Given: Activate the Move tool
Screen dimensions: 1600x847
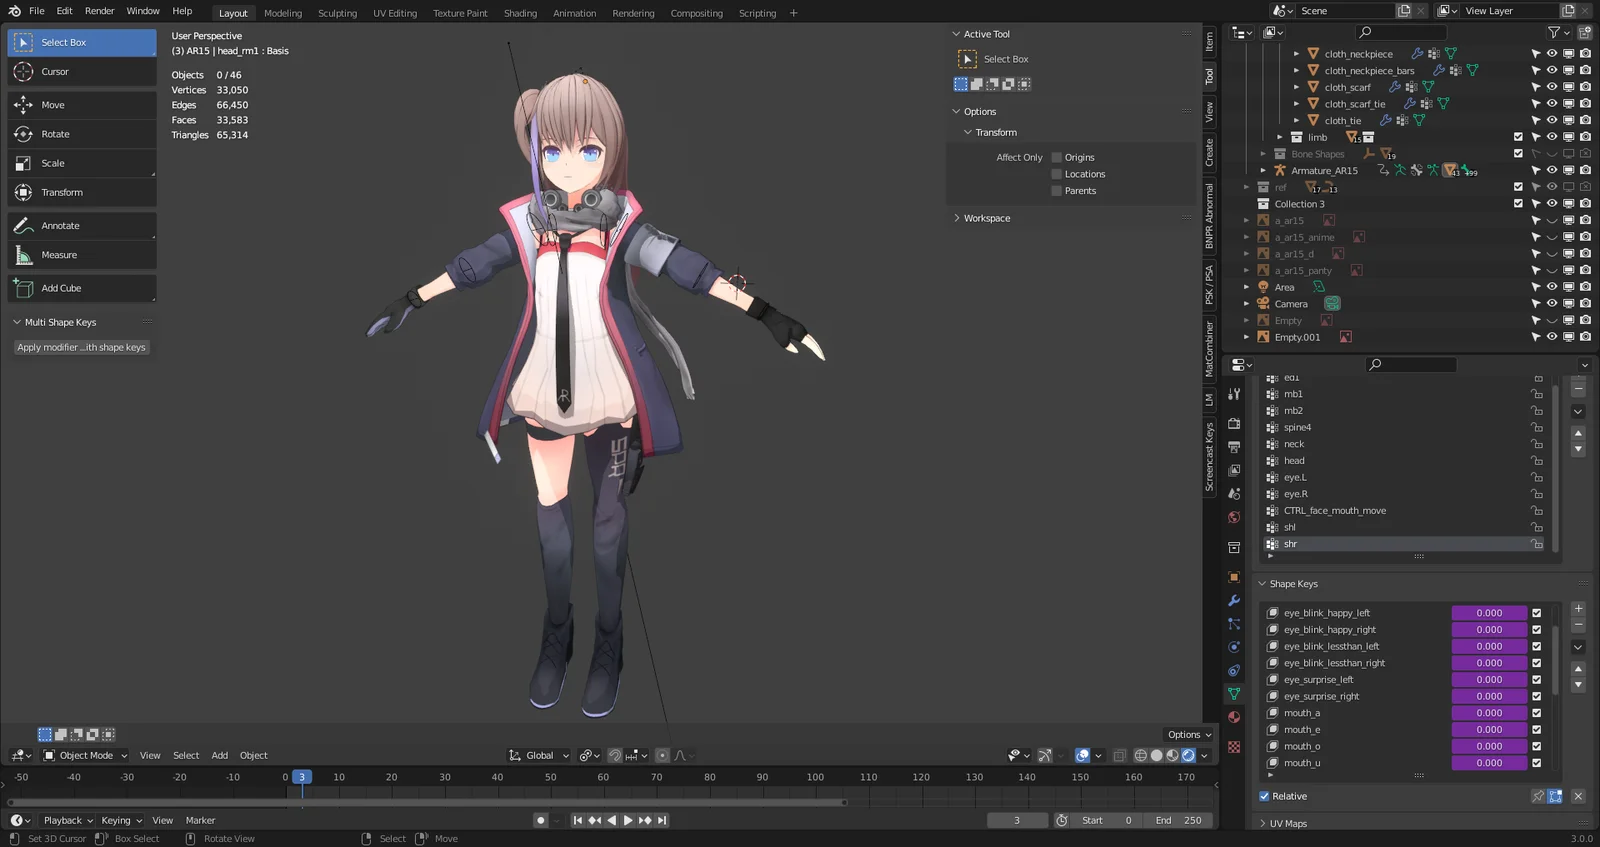Looking at the screenshot, I should pos(82,105).
